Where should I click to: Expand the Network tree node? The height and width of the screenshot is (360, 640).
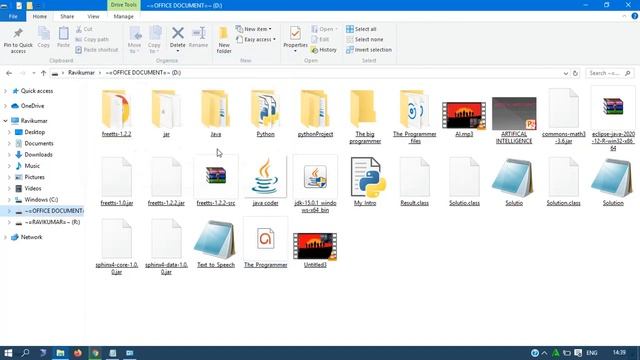(x=5, y=237)
